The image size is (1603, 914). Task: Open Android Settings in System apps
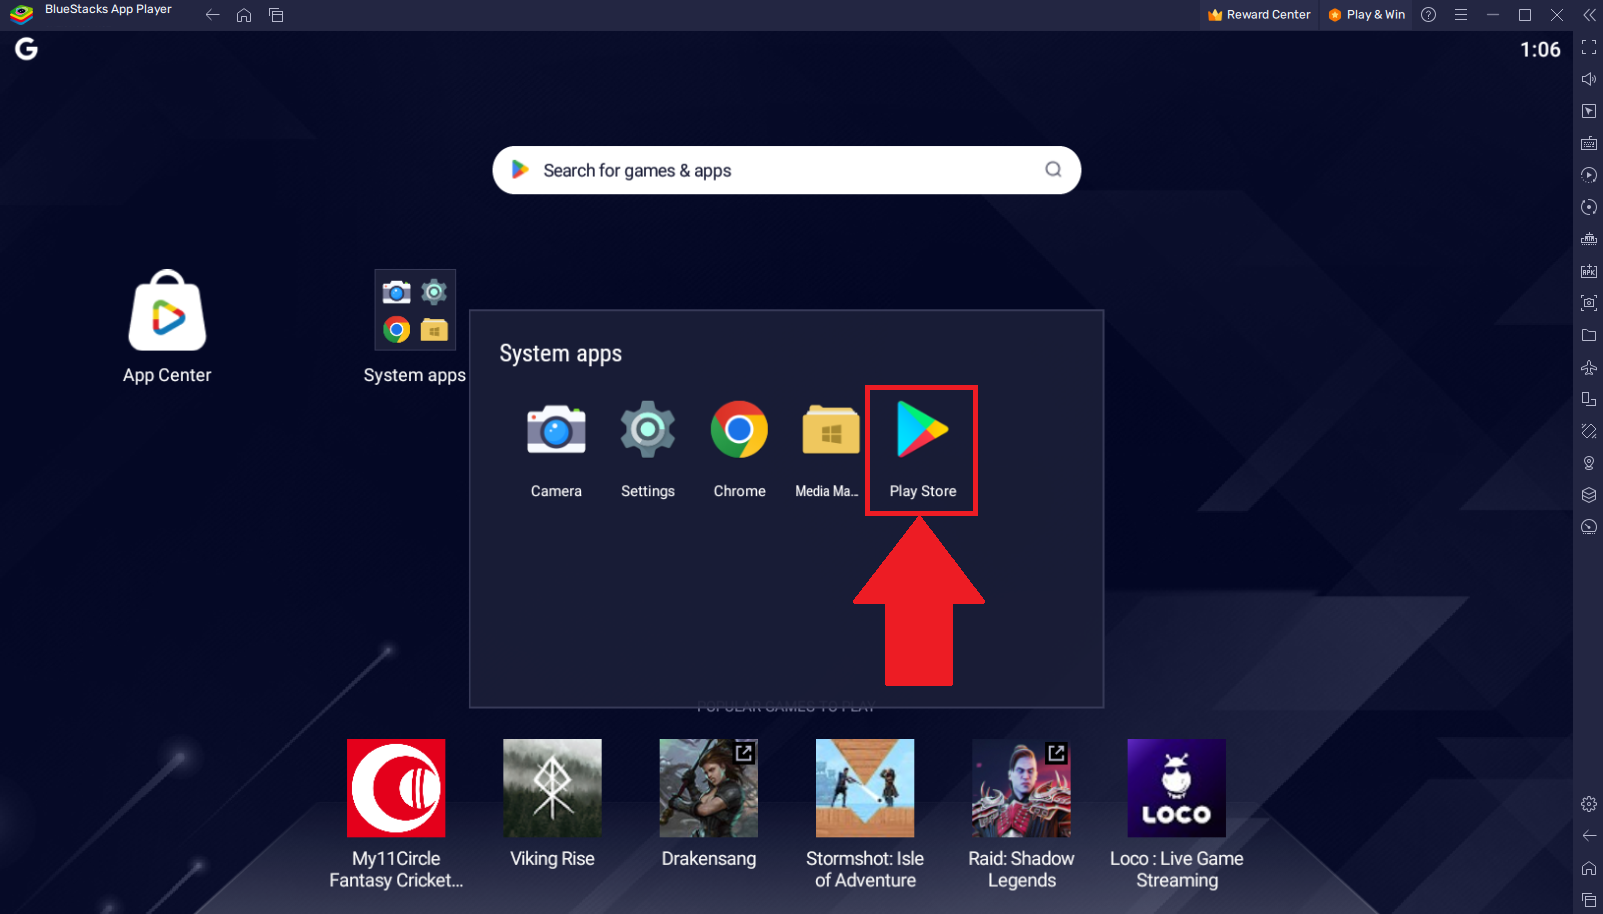tap(648, 449)
